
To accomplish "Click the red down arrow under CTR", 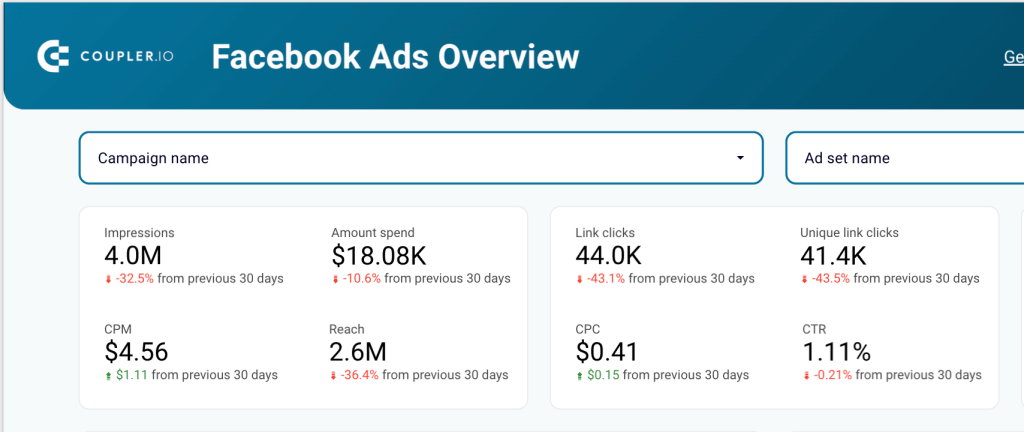I will [x=807, y=376].
